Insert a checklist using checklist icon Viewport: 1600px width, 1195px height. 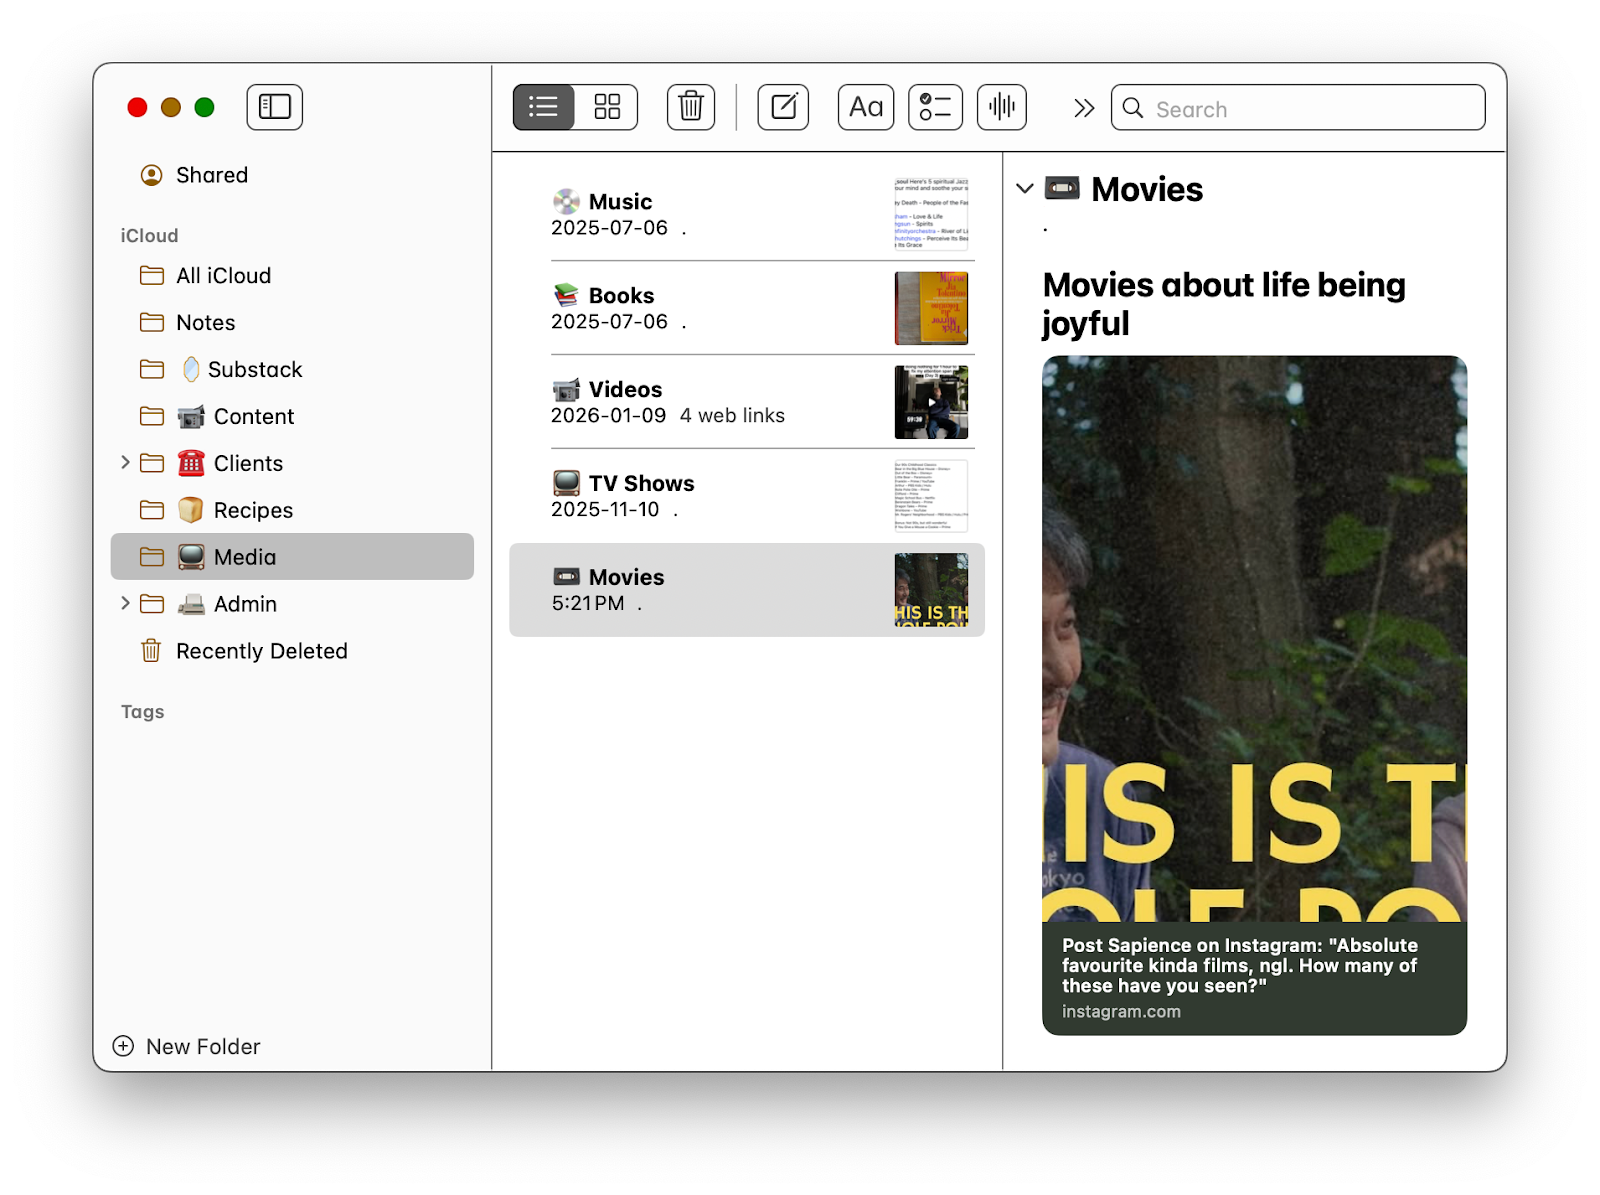click(935, 107)
